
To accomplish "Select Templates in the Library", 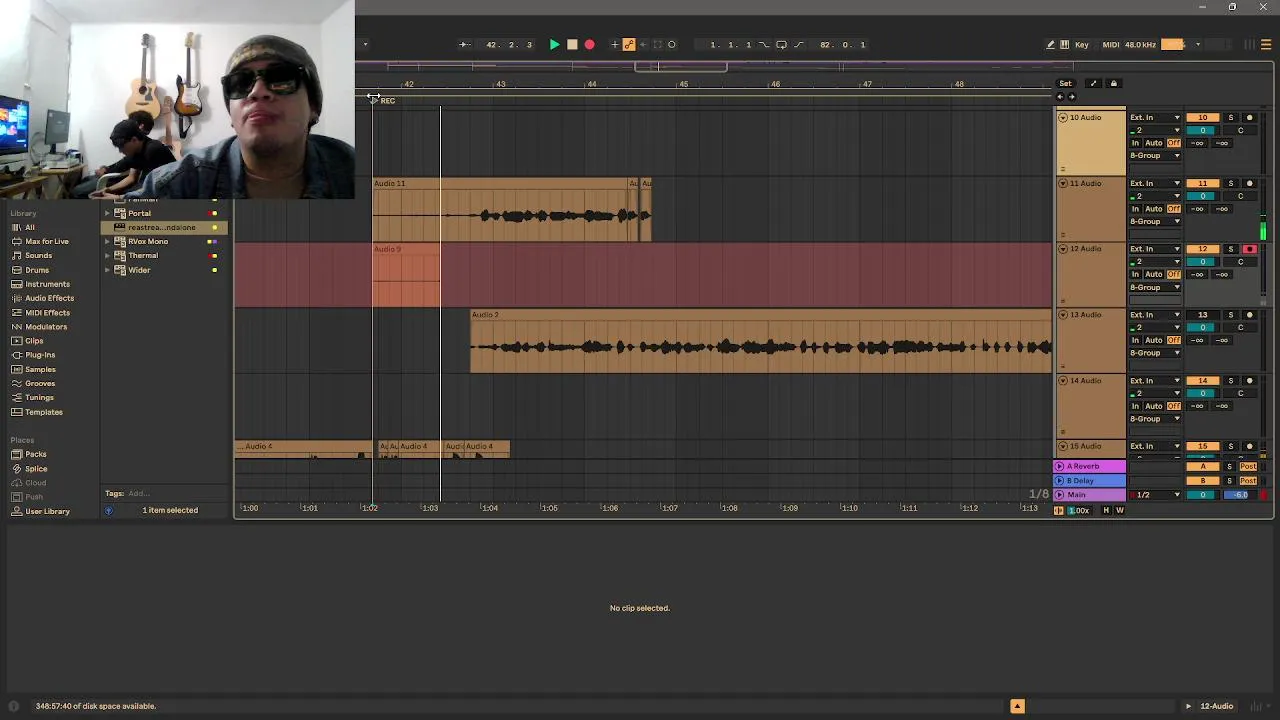I will tap(43, 412).
